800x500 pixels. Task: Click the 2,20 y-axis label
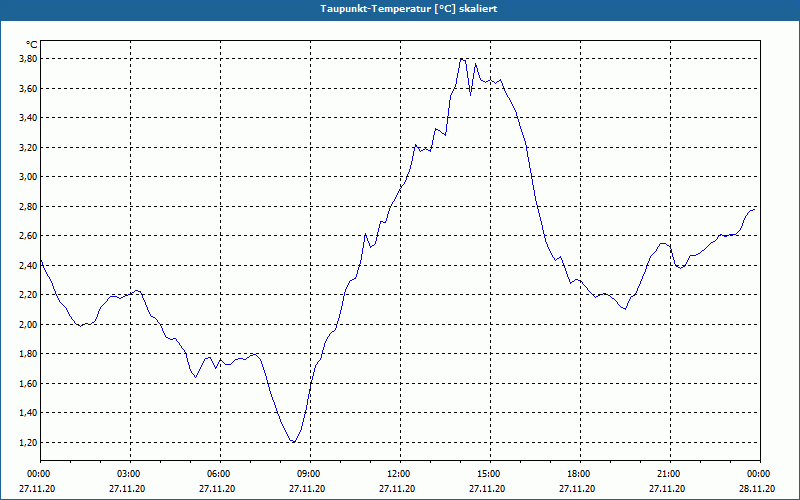point(28,294)
